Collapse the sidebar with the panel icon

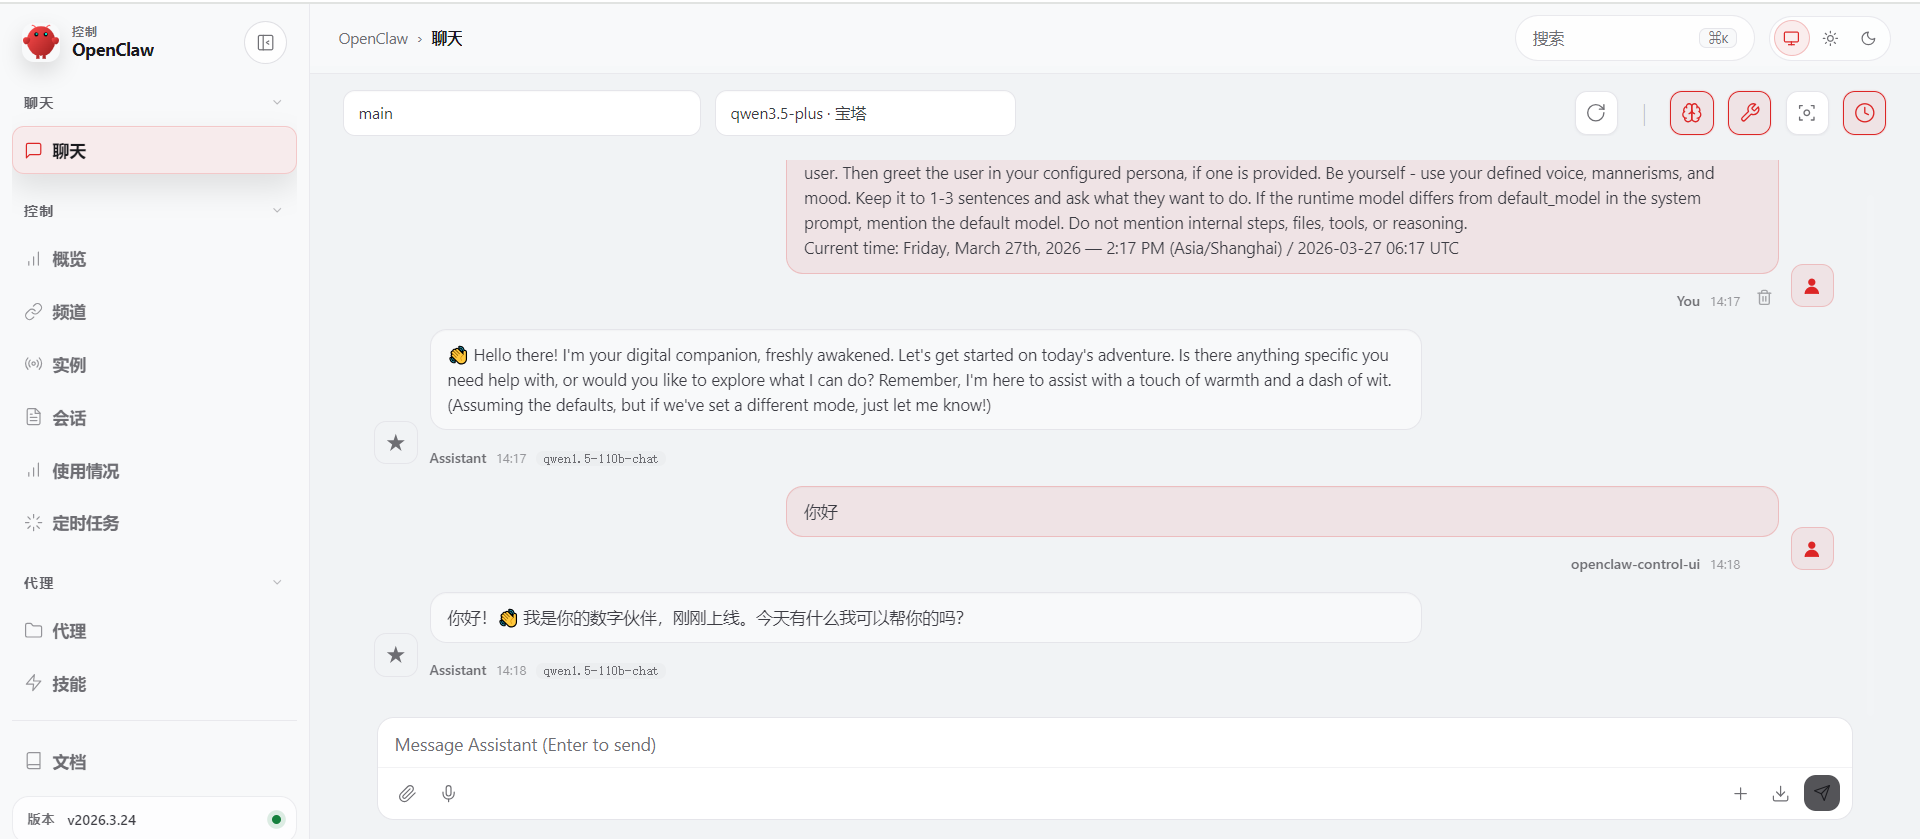click(x=266, y=42)
